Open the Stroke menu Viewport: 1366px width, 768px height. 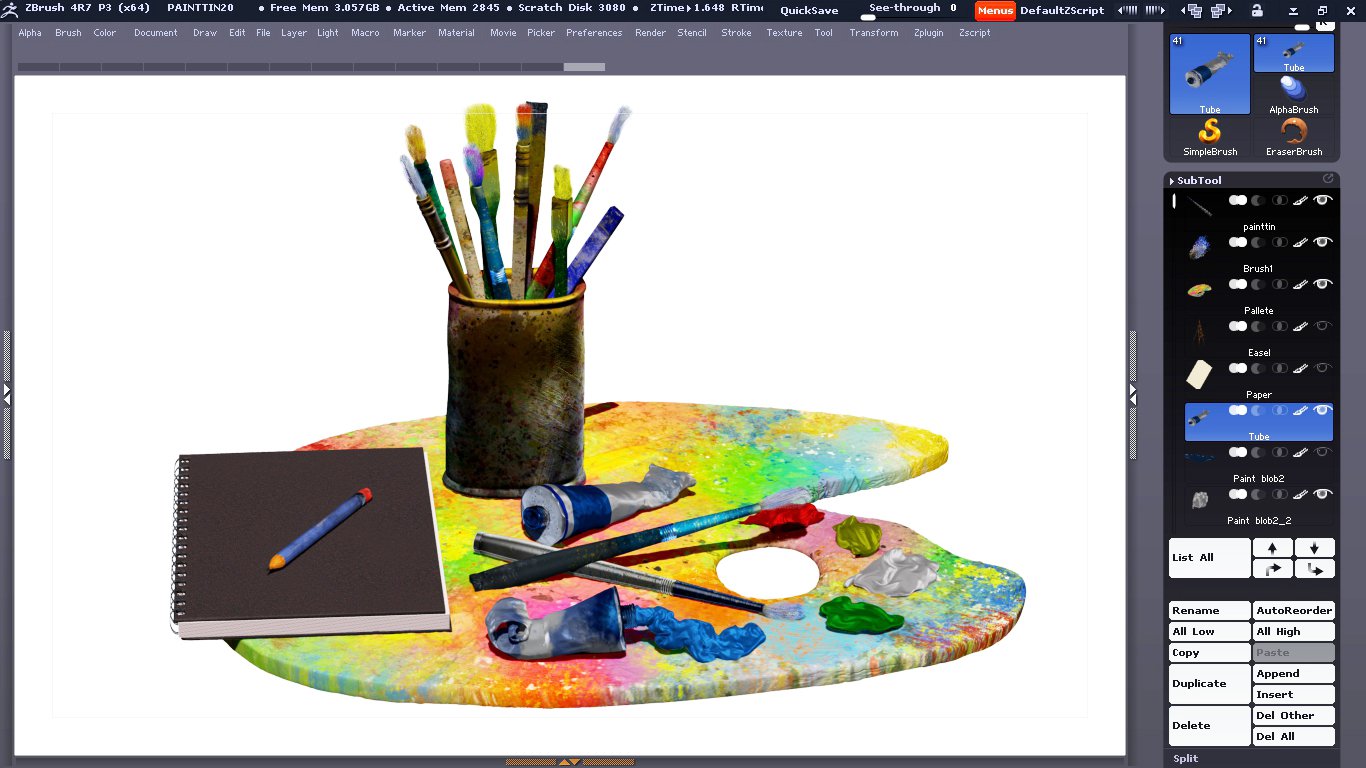[736, 33]
